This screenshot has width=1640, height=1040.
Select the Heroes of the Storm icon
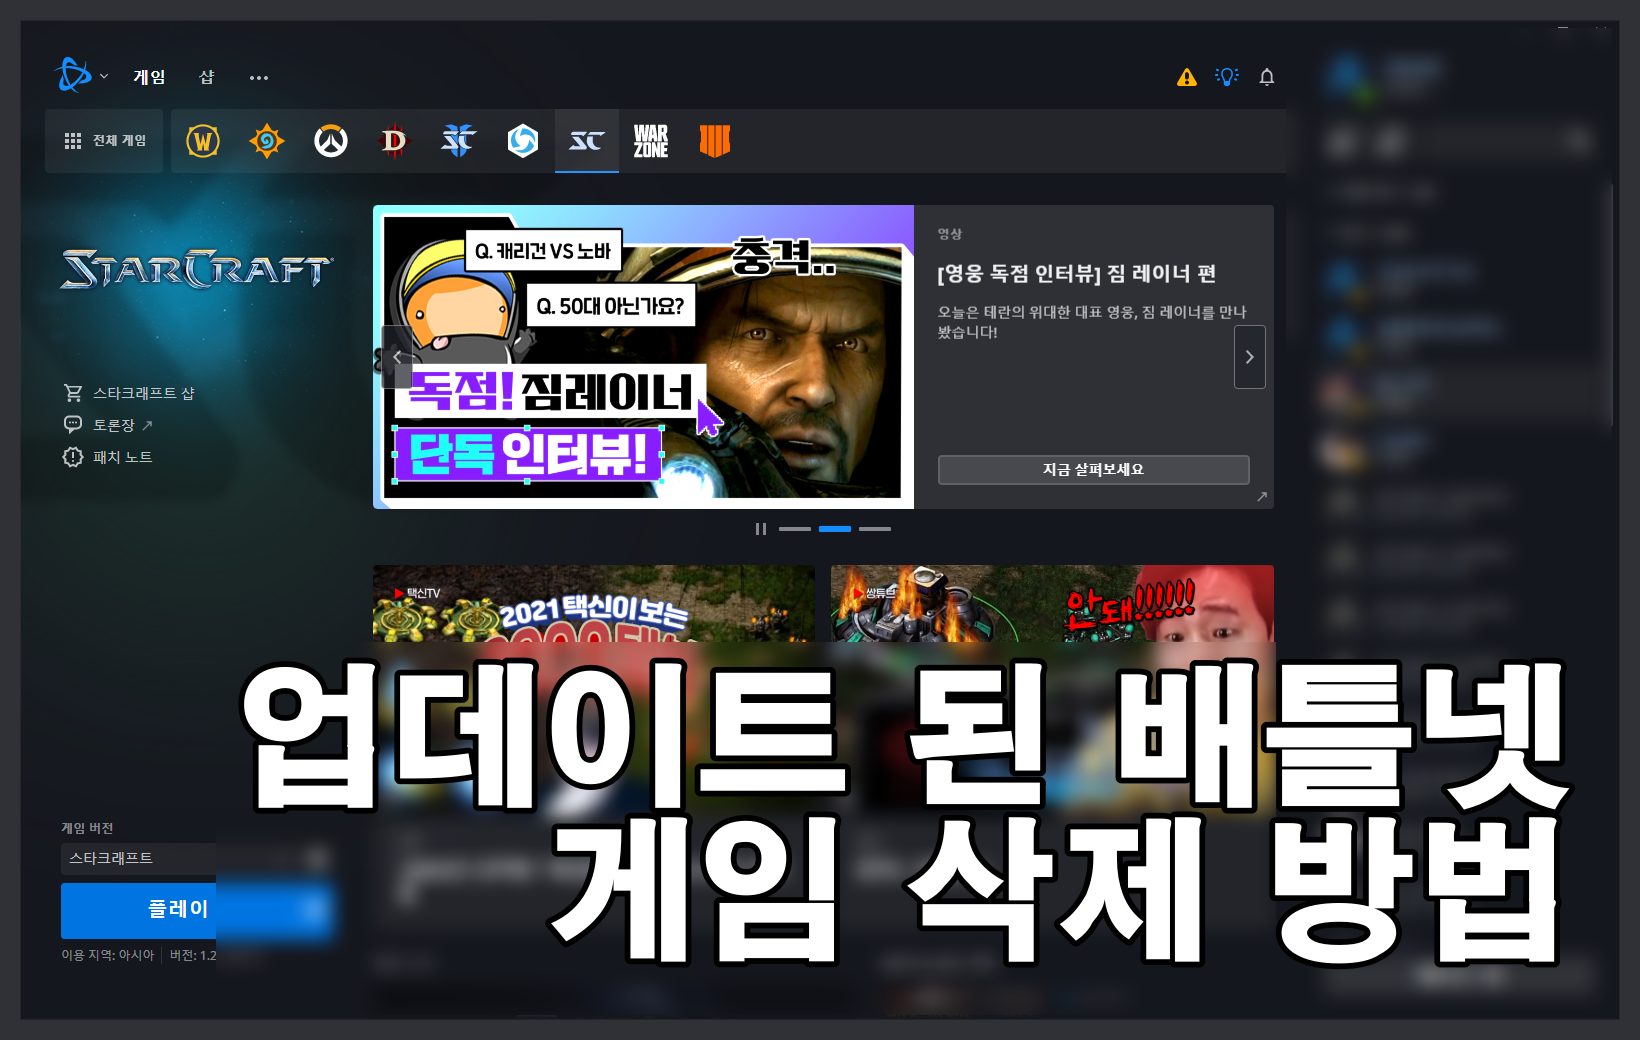(x=523, y=141)
